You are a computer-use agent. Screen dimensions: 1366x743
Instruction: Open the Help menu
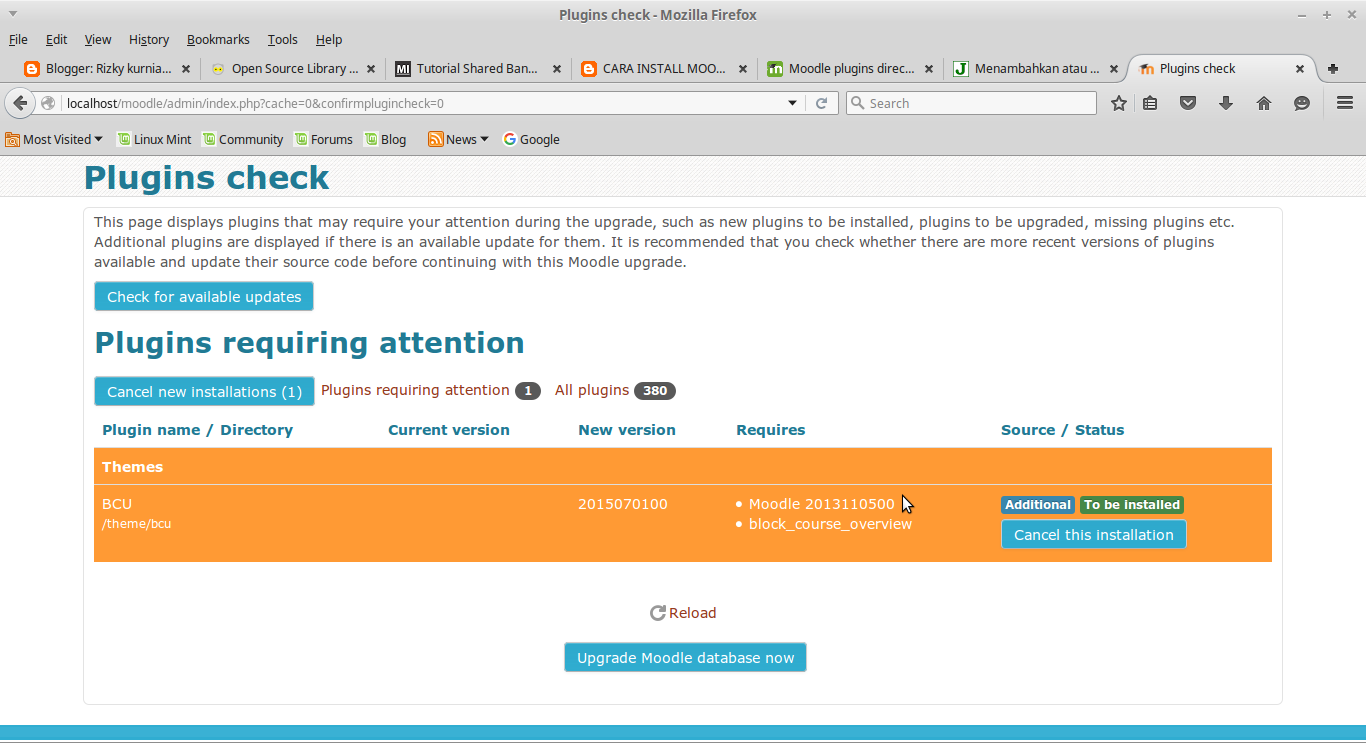click(329, 40)
